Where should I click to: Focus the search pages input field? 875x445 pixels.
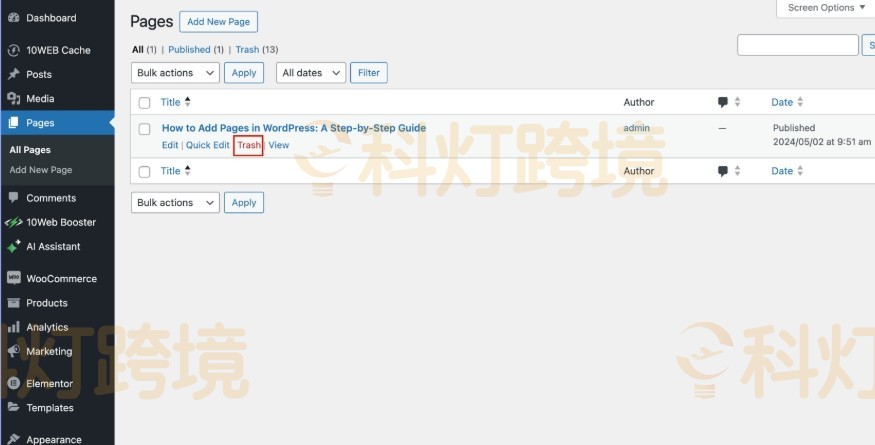tap(797, 45)
